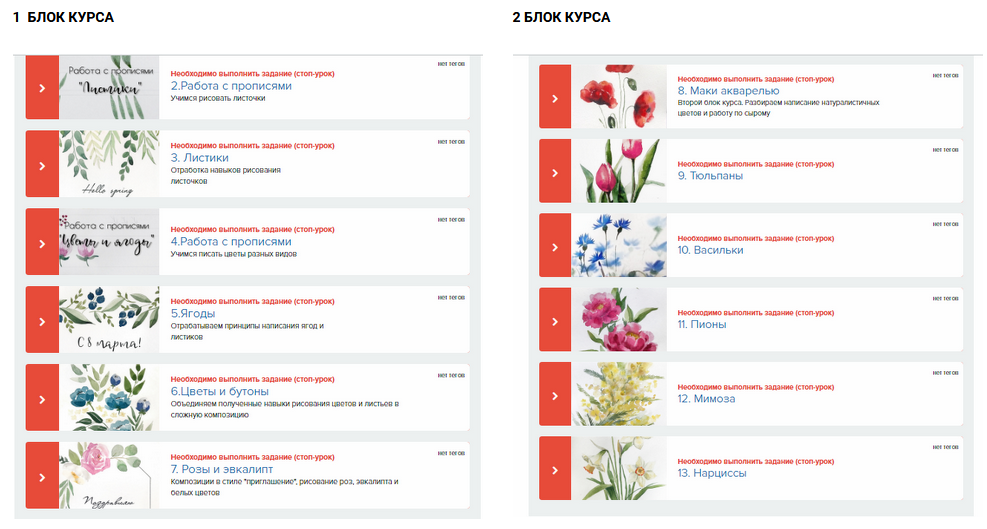The width and height of the screenshot is (987, 529).
Task: Click red arrow beside lesson 3 Листики
Action: 41,165
